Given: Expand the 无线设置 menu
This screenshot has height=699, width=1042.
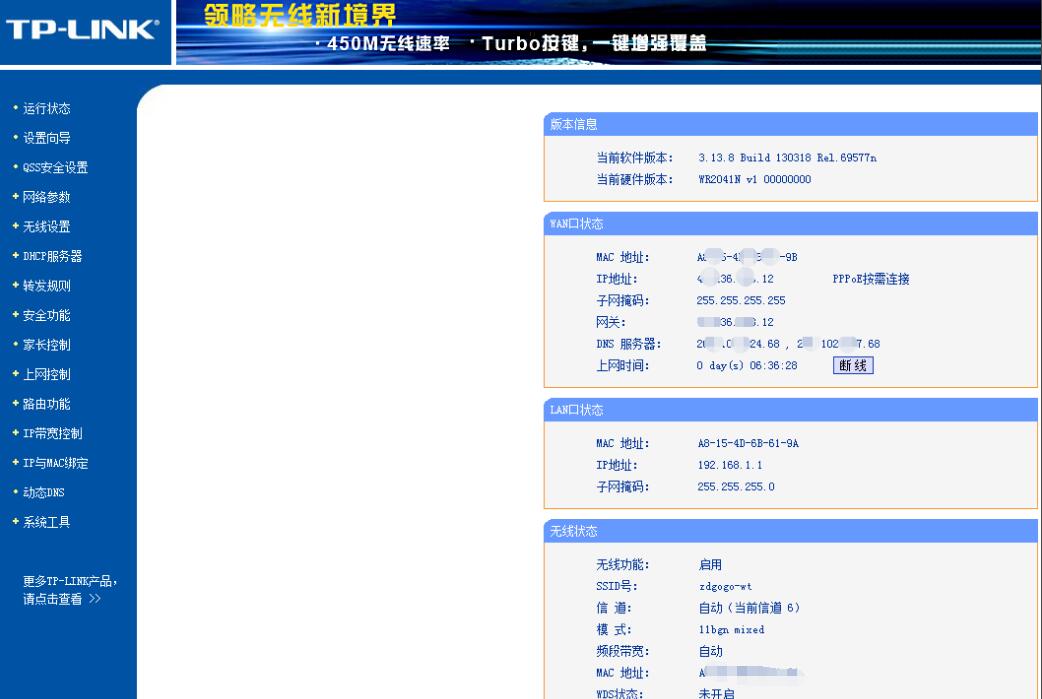Looking at the screenshot, I should [47, 227].
